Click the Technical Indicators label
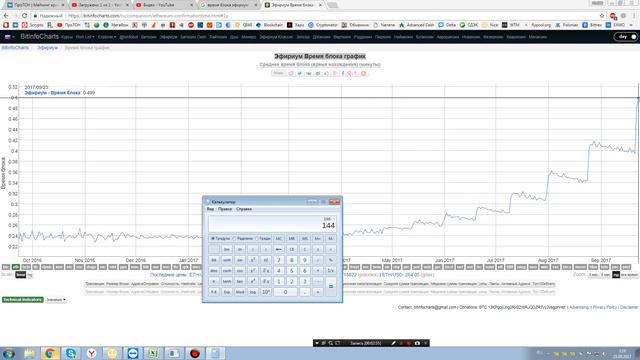Viewport: 640px width, 360px height. [22, 300]
